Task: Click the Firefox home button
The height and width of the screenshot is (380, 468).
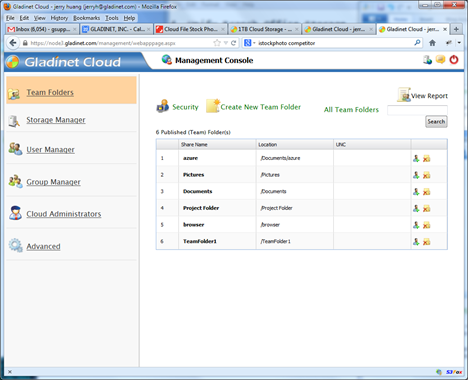Action: tap(432, 43)
